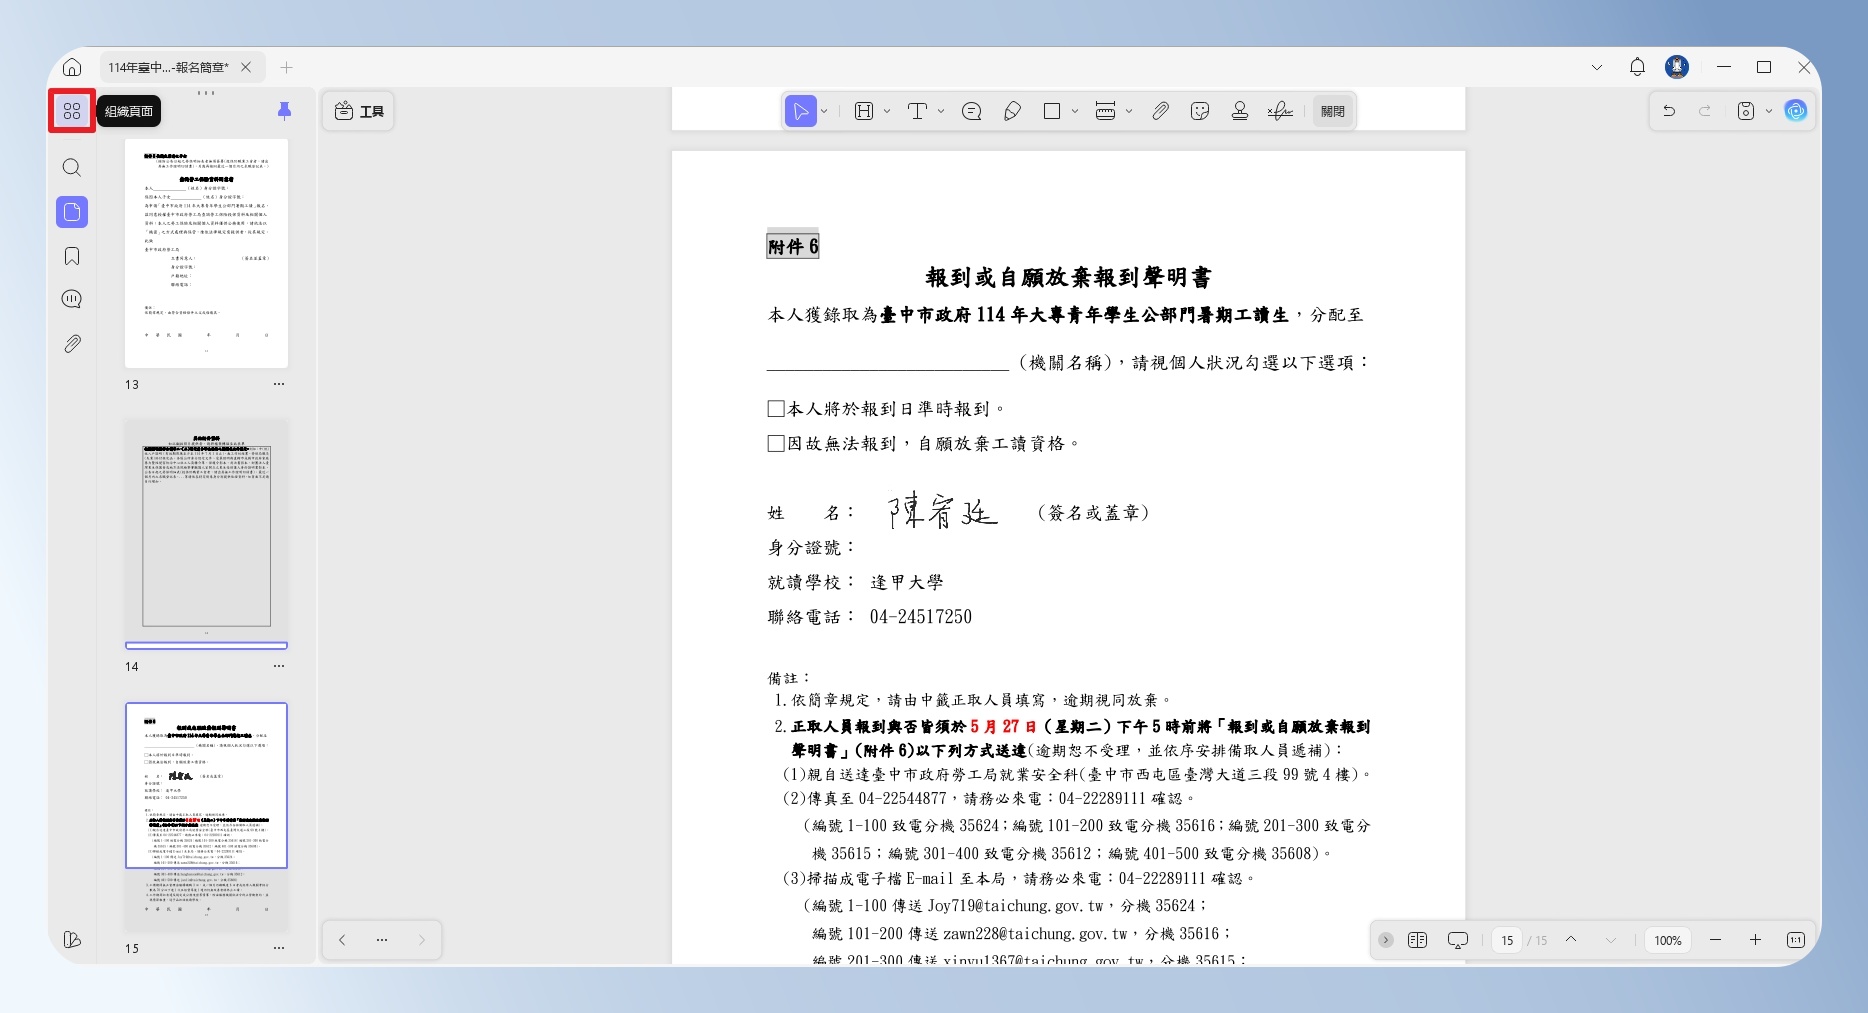The height and width of the screenshot is (1013, 1868).
Task: Click the sticker icon in toolbar
Action: (x=1200, y=111)
